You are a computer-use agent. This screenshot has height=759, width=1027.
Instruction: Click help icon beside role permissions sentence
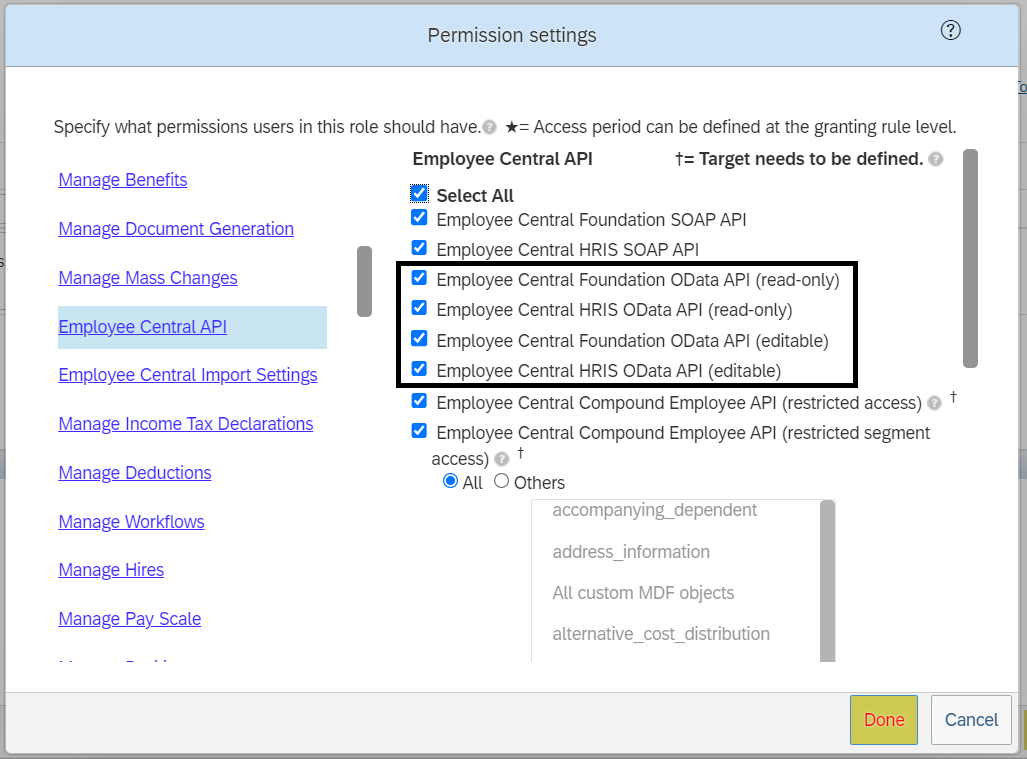tap(489, 127)
